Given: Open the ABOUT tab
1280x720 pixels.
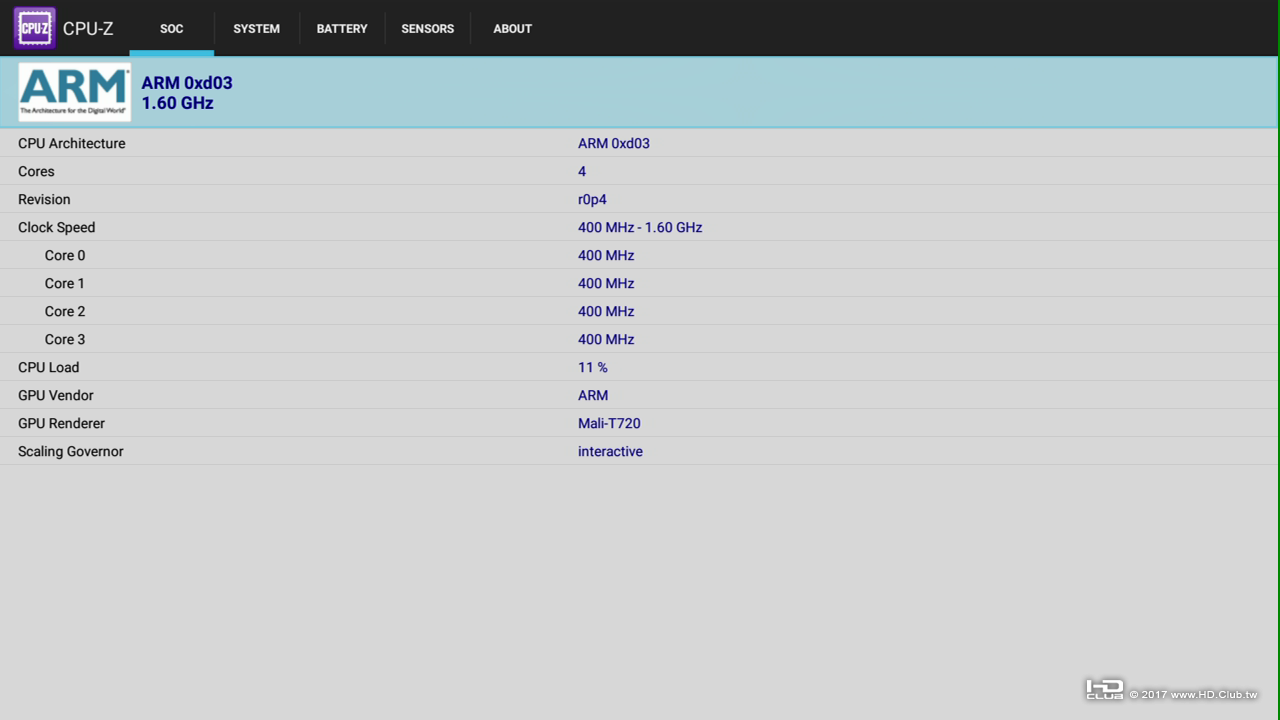Looking at the screenshot, I should [512, 28].
